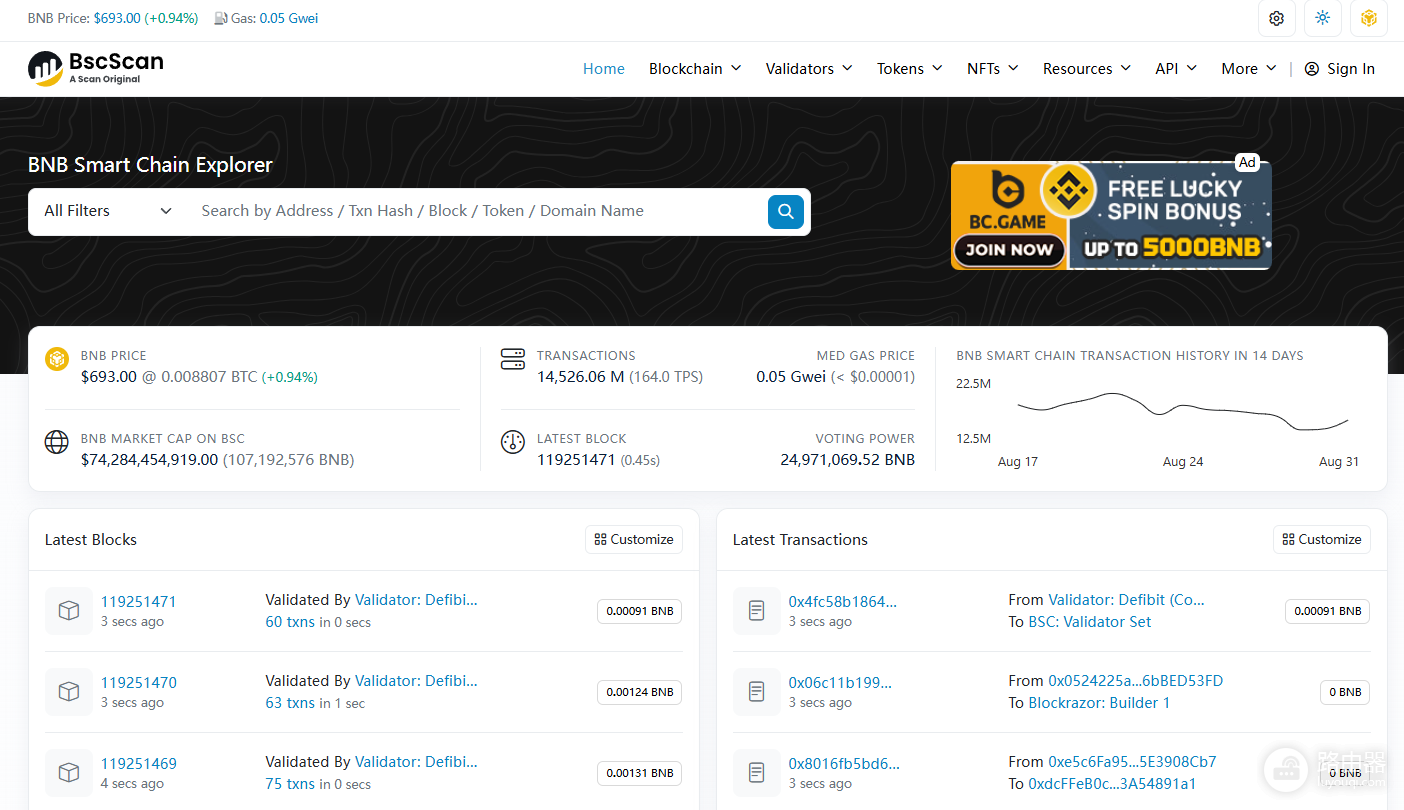
Task: Go to the Home tab
Action: [x=604, y=69]
